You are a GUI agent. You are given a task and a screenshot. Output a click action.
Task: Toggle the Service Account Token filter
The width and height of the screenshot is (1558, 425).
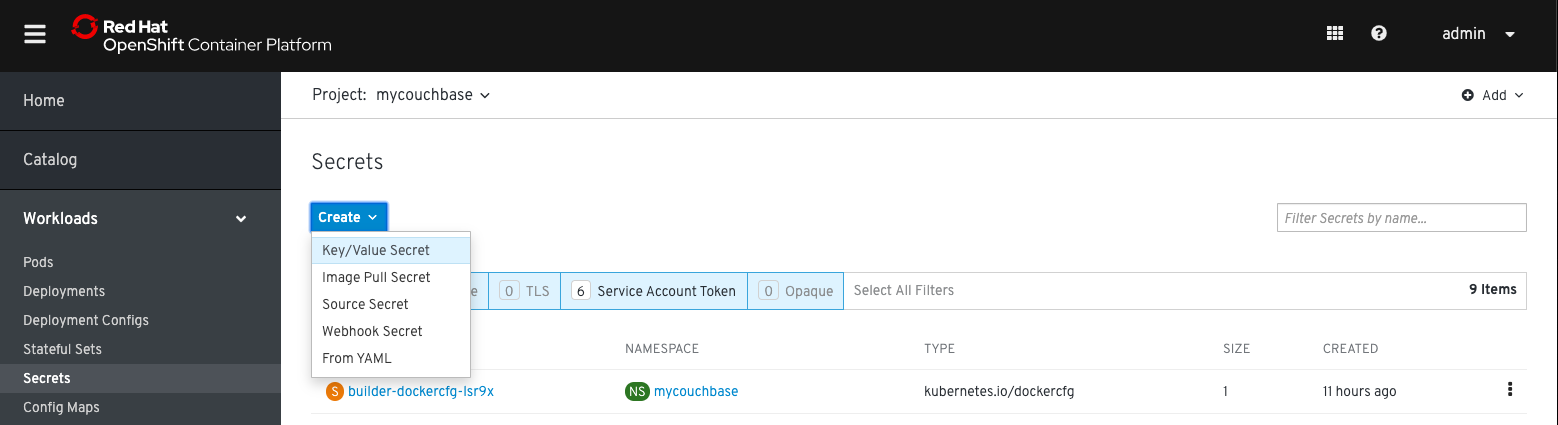point(654,291)
